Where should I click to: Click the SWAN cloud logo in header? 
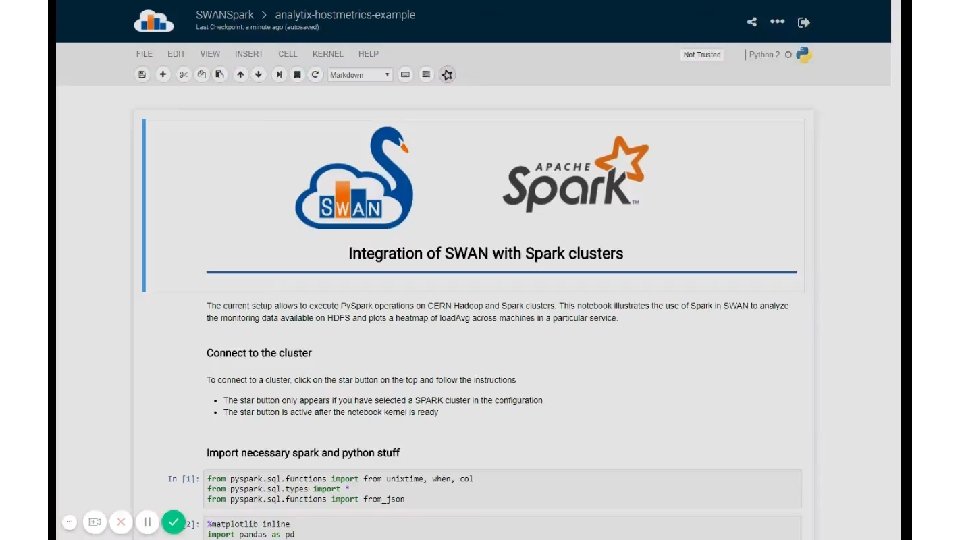(x=154, y=21)
